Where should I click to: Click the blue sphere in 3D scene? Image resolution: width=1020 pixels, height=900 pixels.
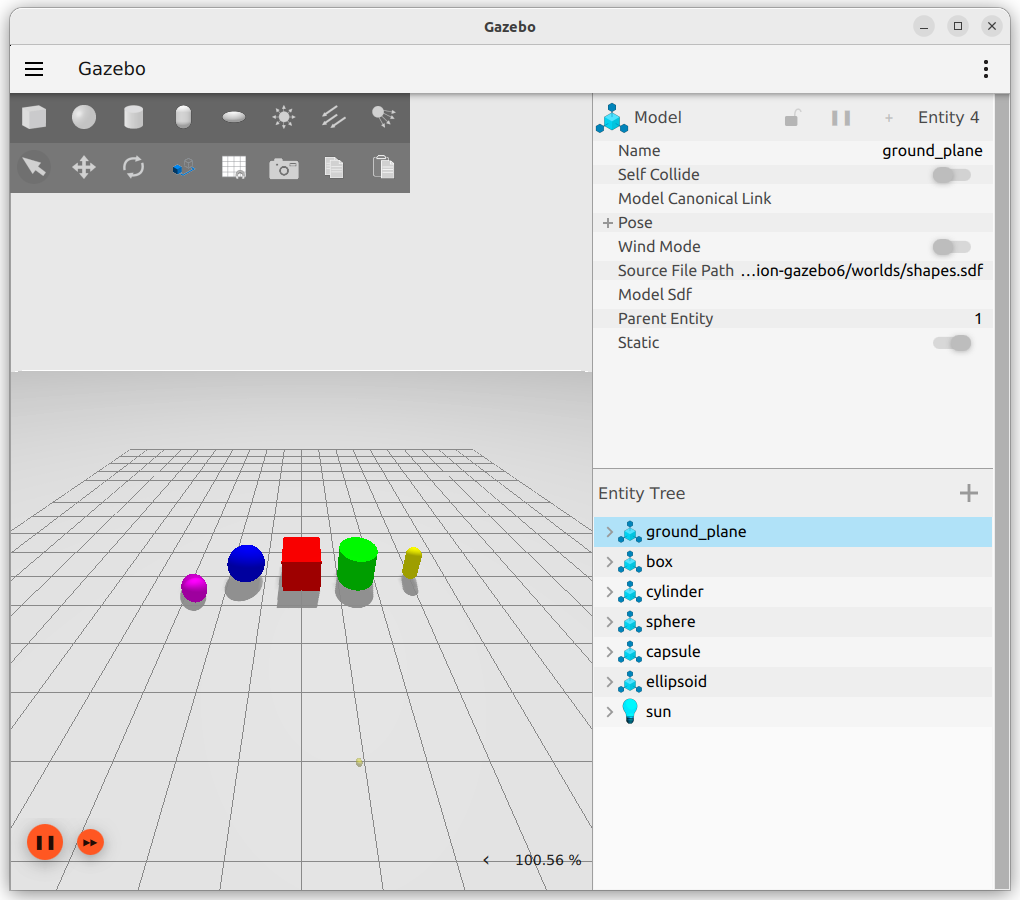(246, 563)
